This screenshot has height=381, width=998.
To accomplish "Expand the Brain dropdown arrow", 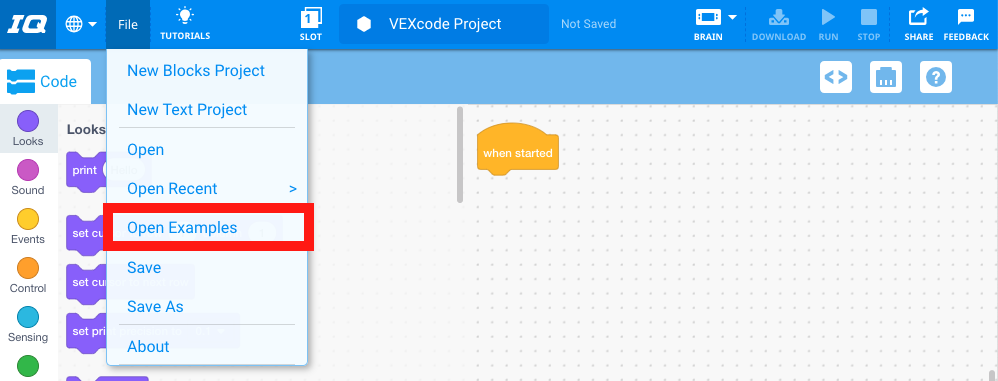I will 733,17.
